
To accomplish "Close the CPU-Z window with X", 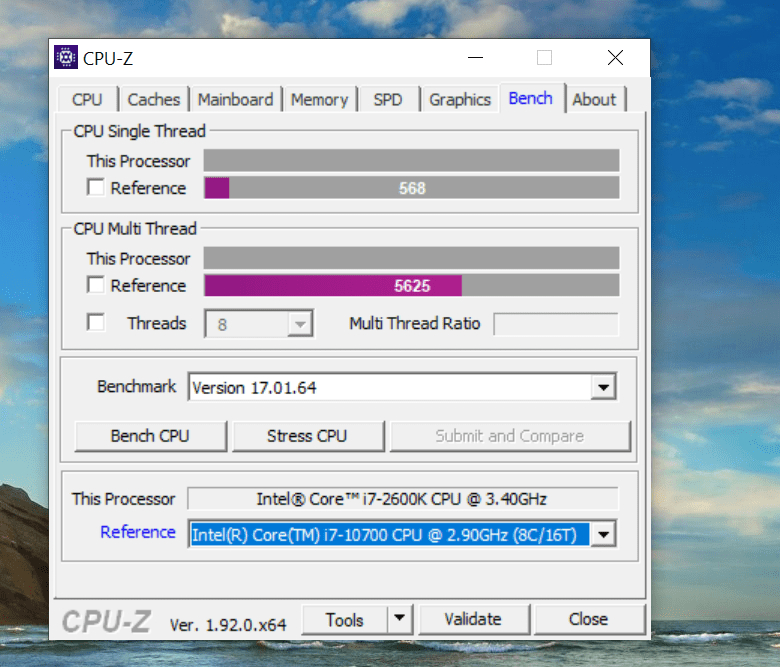I will (615, 58).
